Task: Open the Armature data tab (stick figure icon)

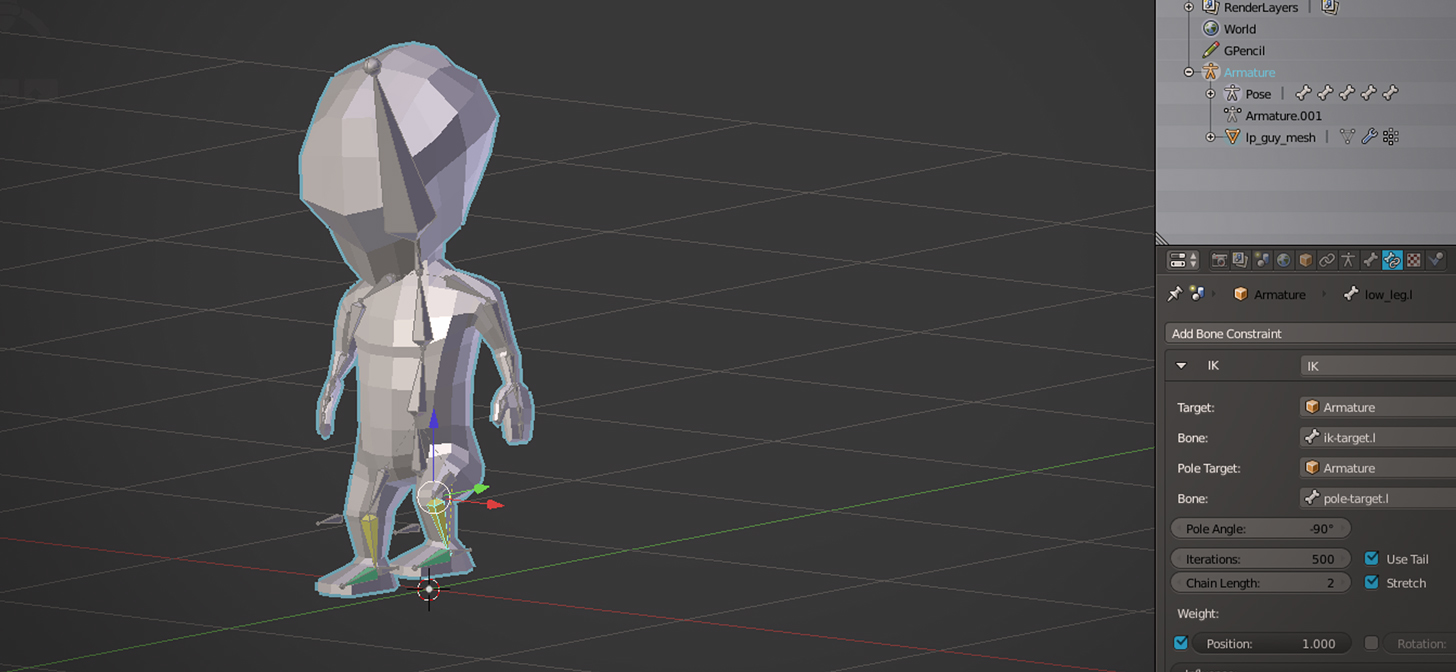Action: [1349, 260]
